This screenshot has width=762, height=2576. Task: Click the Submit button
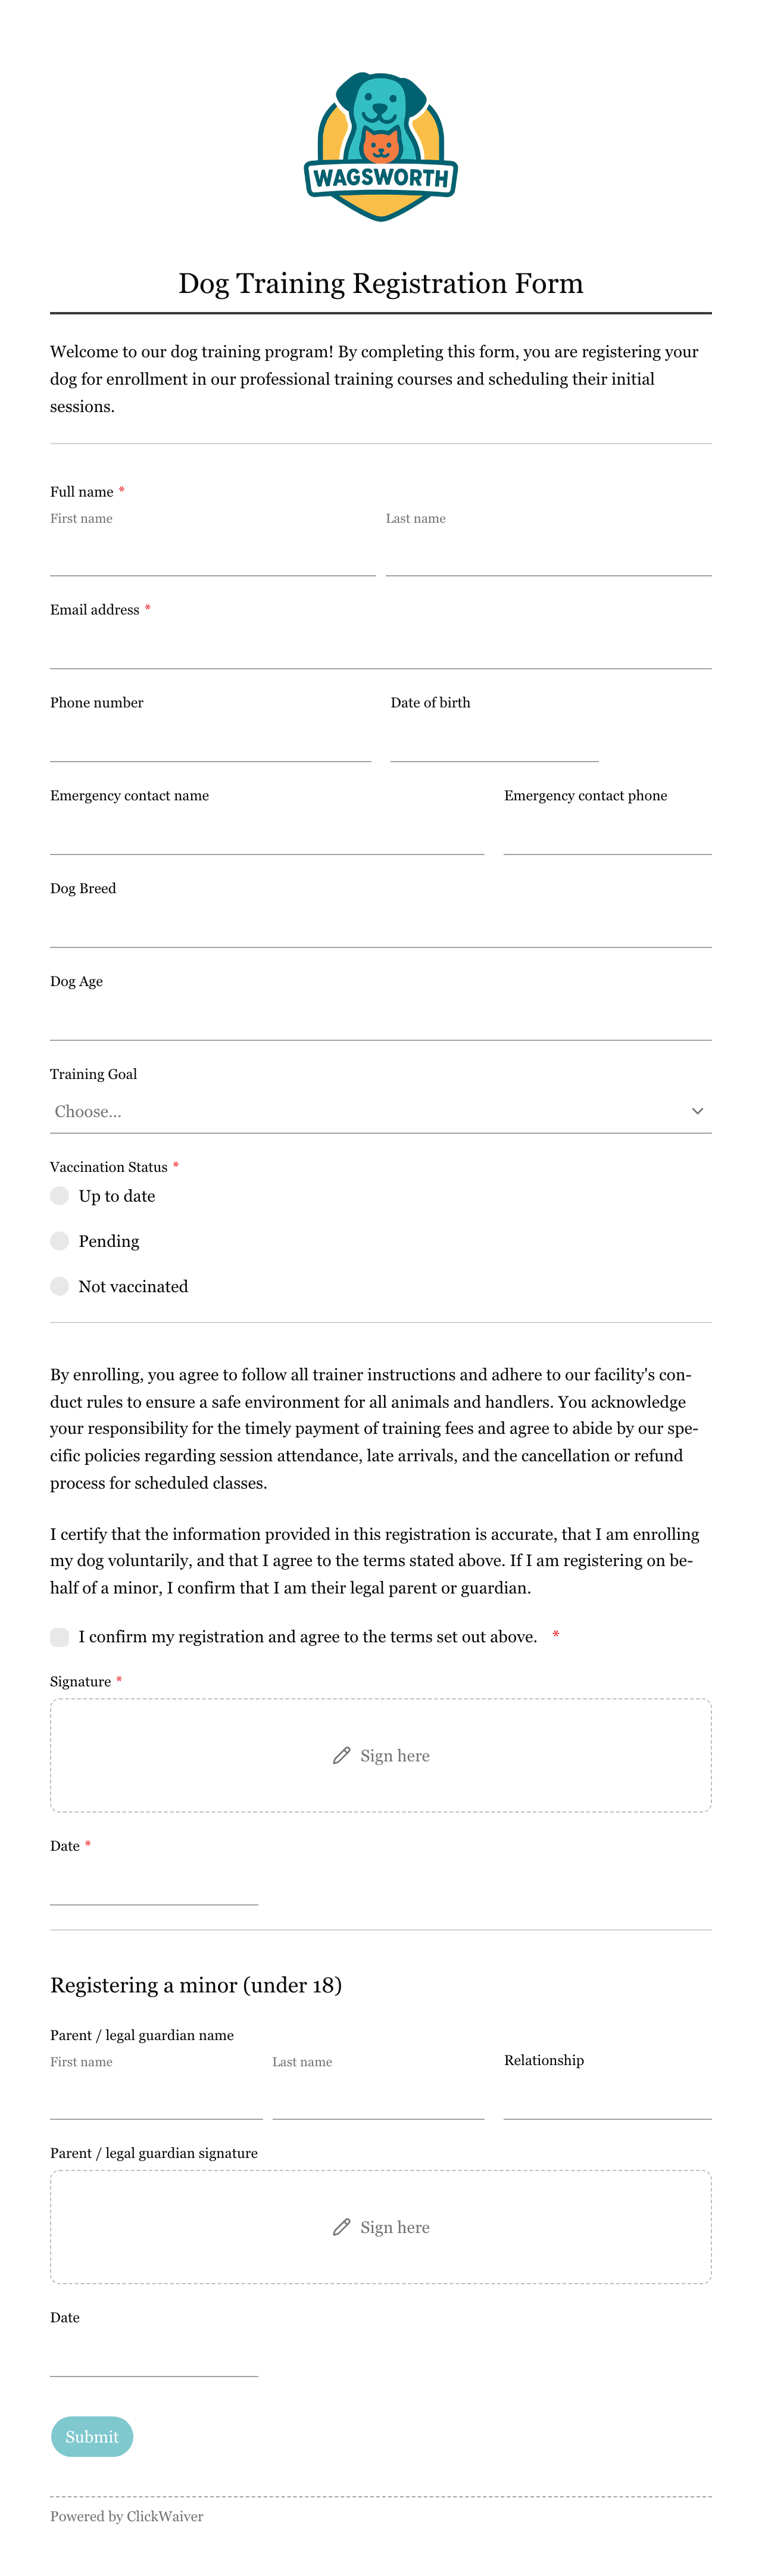[x=92, y=2436]
